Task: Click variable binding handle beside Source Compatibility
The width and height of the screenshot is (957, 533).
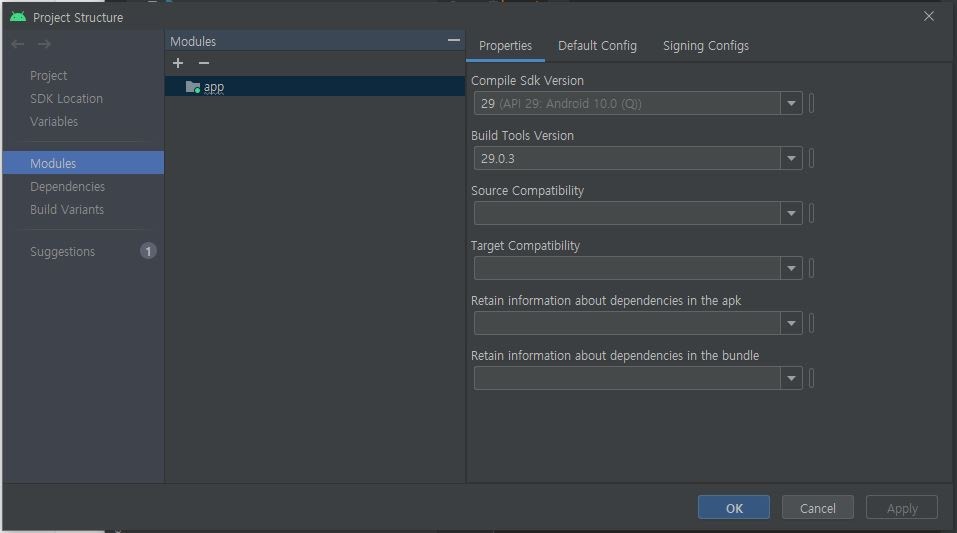Action: 811,213
